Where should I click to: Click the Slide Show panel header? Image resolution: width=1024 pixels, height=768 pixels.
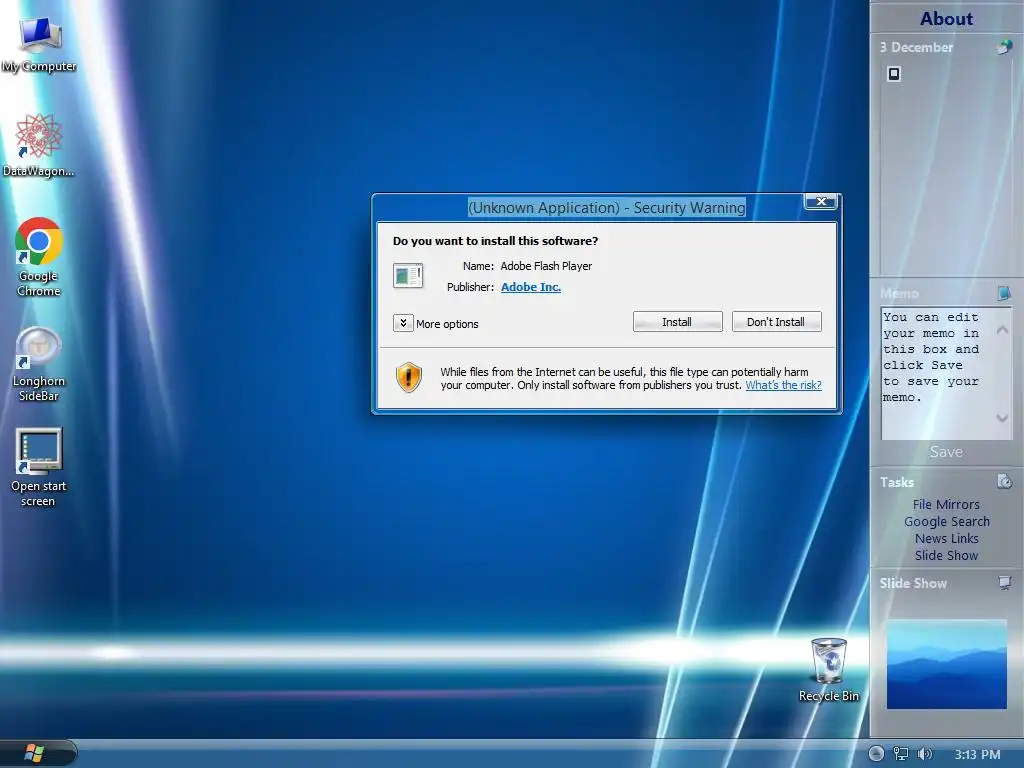(913, 583)
